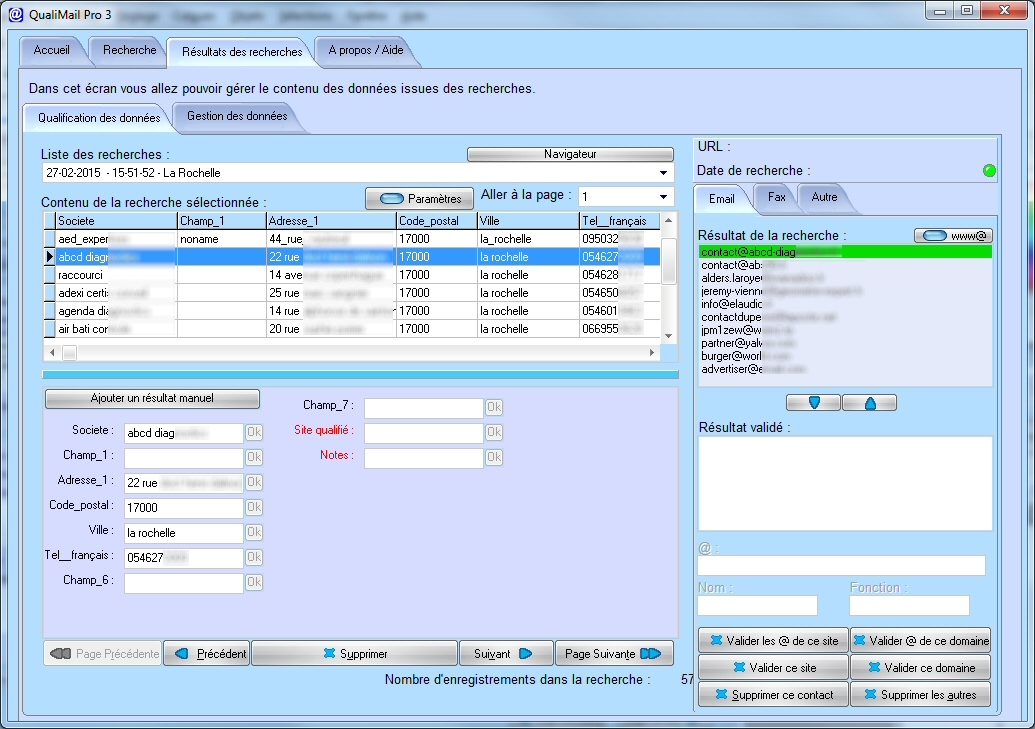Open the Paramètres button
Screen dimensions: 1035x729
419,199
